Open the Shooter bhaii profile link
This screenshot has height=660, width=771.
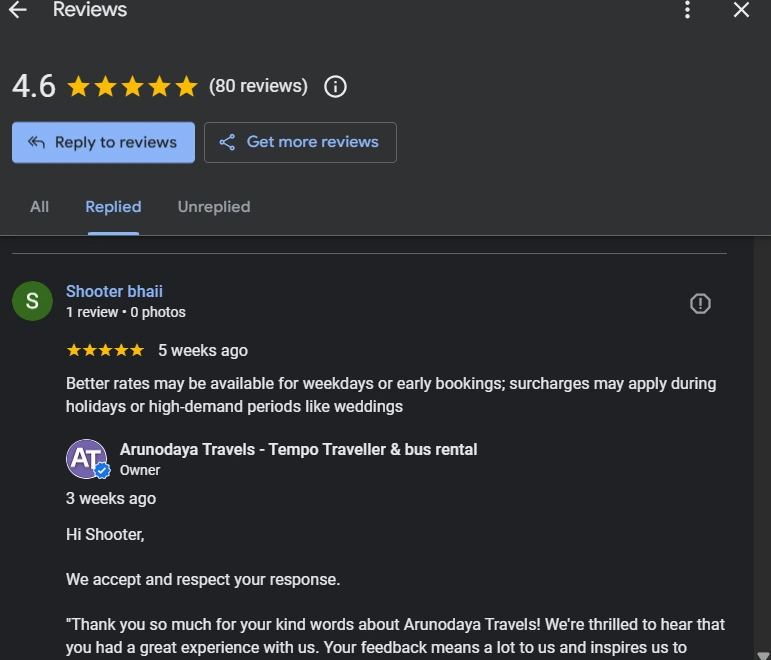click(114, 291)
